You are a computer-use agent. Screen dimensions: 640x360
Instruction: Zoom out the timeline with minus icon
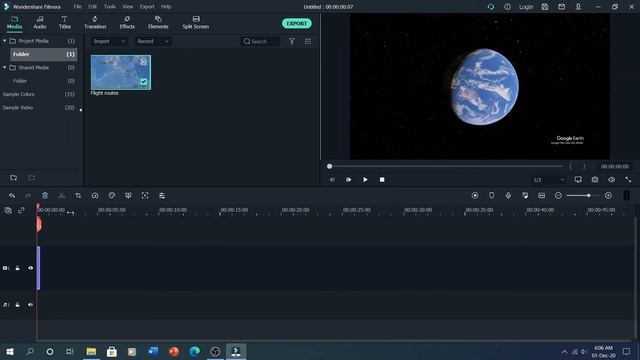point(558,196)
